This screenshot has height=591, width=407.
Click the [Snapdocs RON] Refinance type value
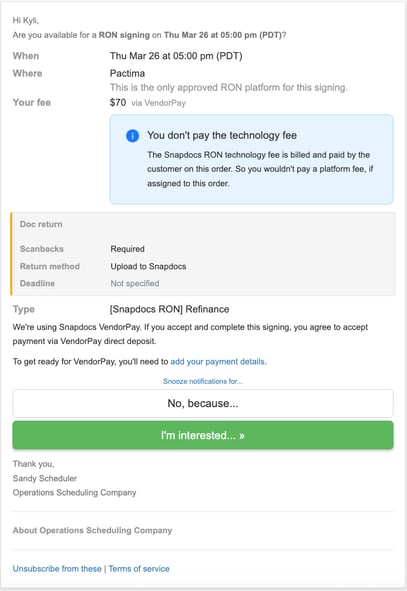(x=169, y=309)
